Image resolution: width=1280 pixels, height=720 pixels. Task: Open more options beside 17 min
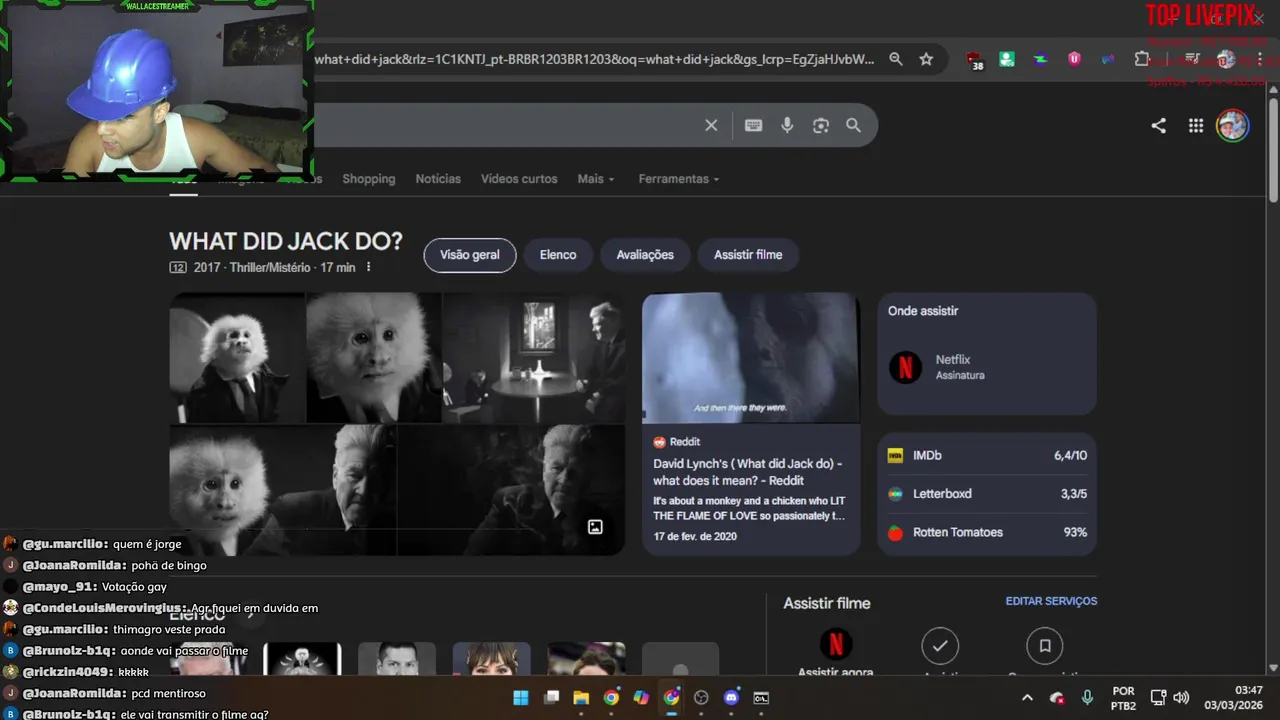368,267
